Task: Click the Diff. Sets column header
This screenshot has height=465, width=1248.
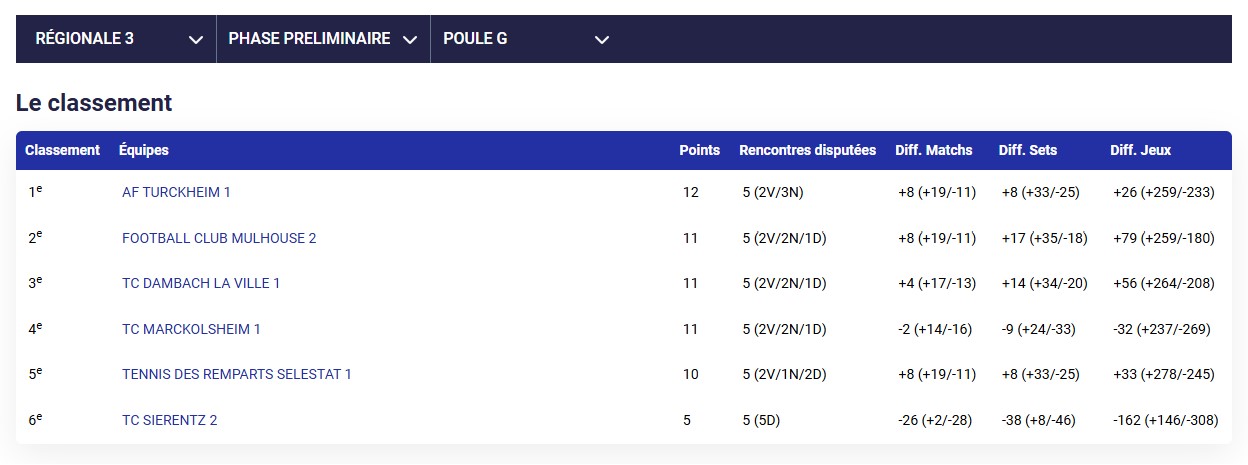Action: coord(1027,150)
